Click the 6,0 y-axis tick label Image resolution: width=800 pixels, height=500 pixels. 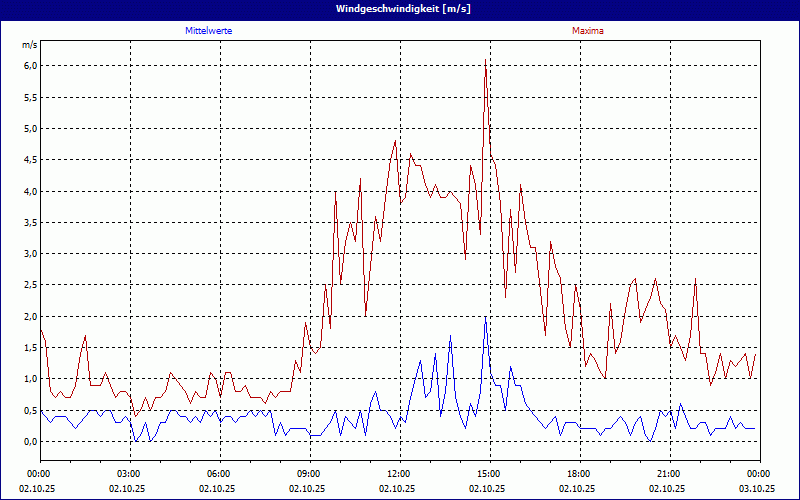coord(30,66)
